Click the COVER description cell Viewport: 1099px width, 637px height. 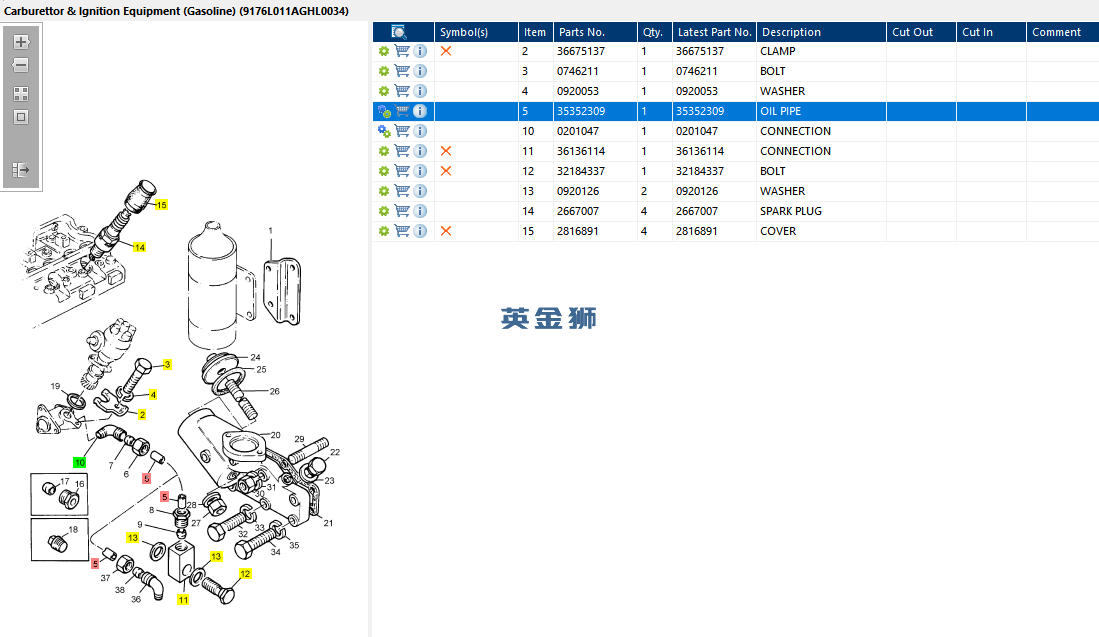point(821,231)
